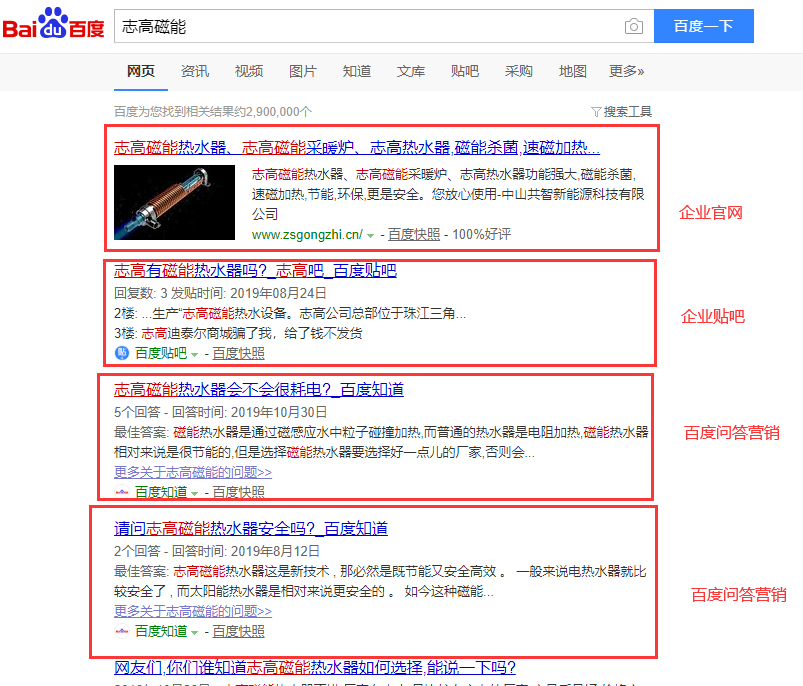
Task: Expand dropdown arrow next to www.zsgongzhi.cn/
Action: tap(371, 235)
